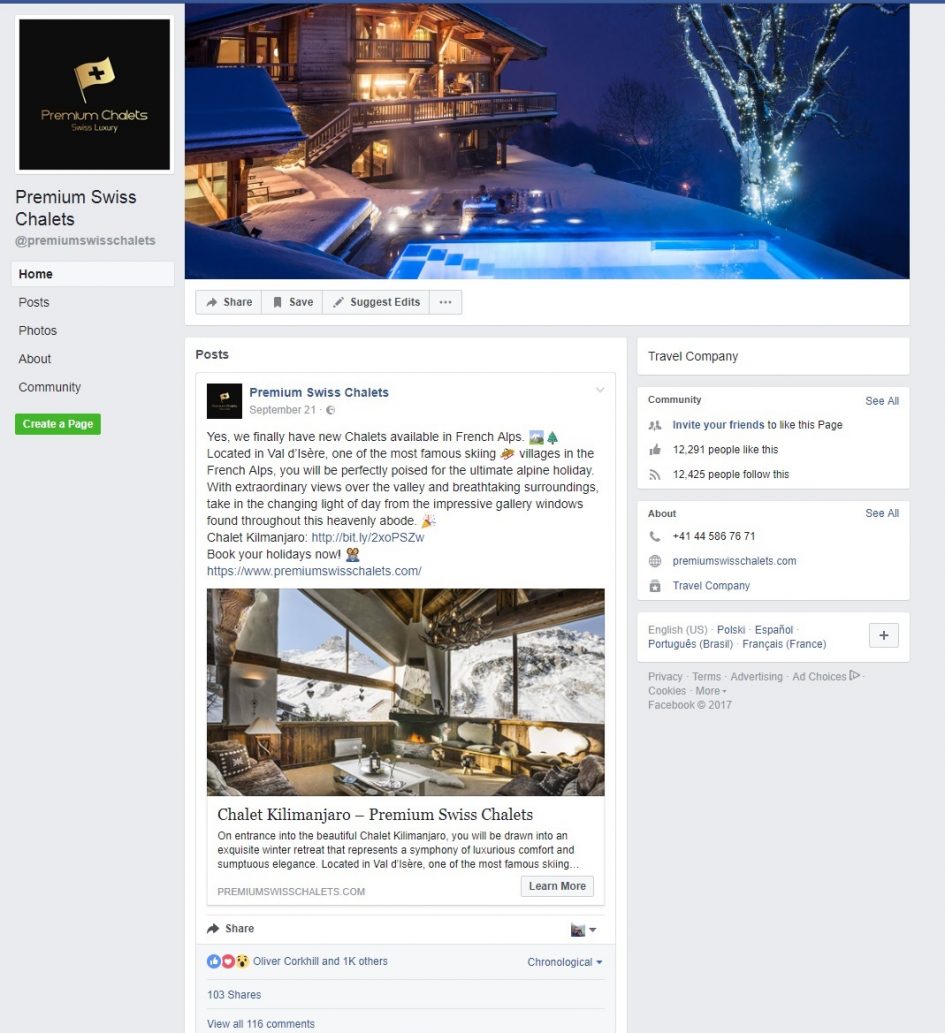Click the post's small page avatar
945x1033 pixels.
(224, 401)
